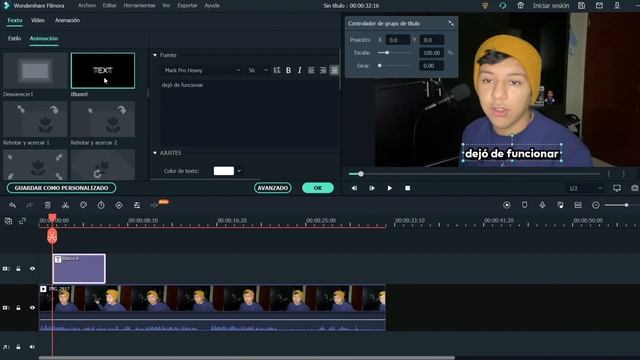
Task: Open text color dropdown arrow
Action: [239, 171]
